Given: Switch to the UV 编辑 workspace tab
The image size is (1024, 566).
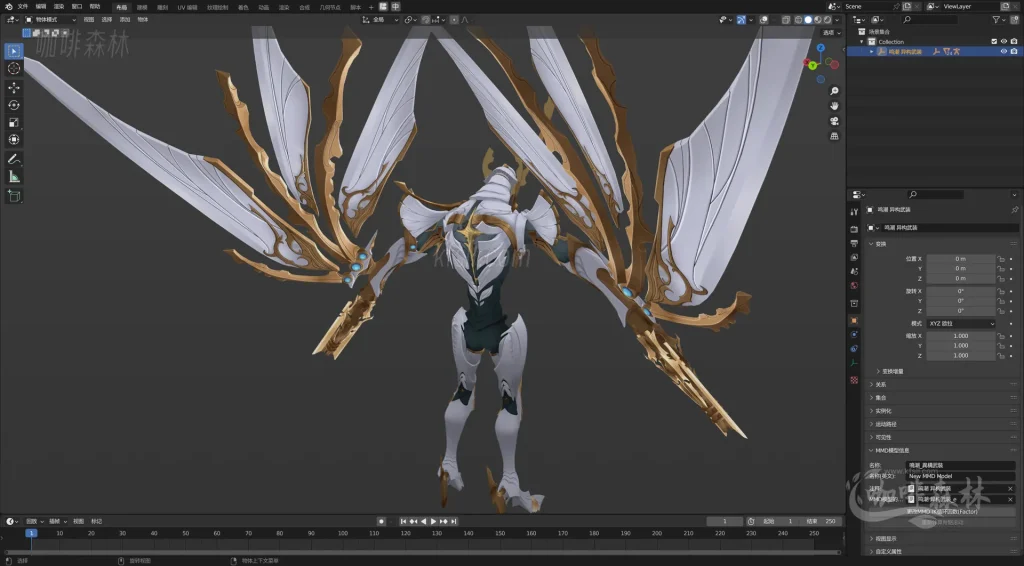Looking at the screenshot, I should 187,7.
